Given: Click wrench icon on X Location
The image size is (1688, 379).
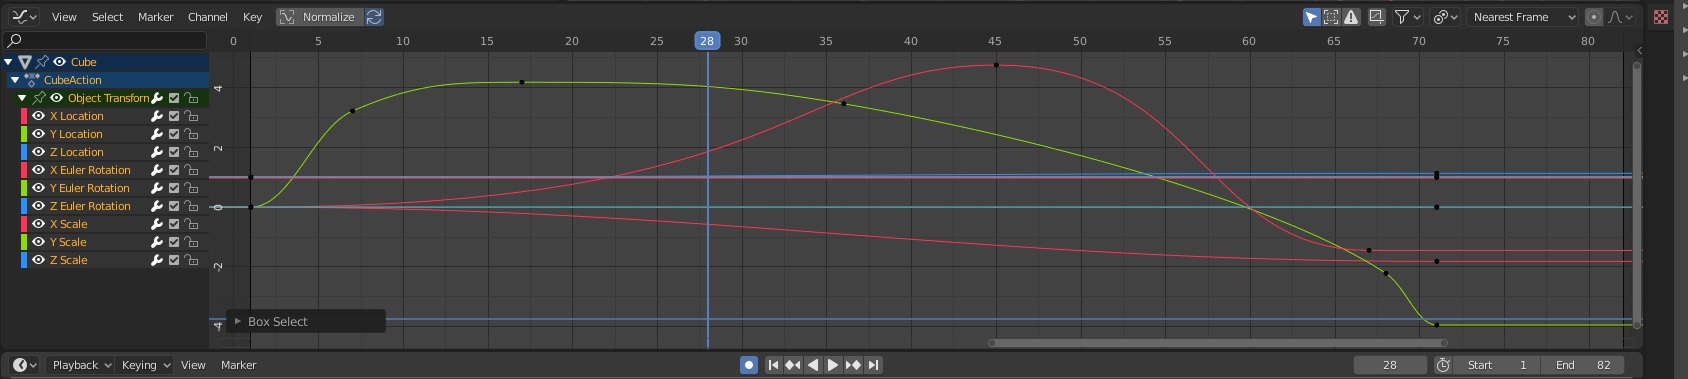Looking at the screenshot, I should pyautogui.click(x=157, y=116).
